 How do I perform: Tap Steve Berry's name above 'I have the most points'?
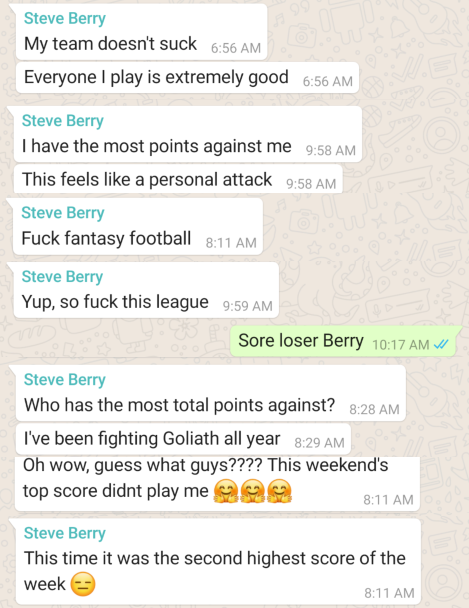point(63,120)
